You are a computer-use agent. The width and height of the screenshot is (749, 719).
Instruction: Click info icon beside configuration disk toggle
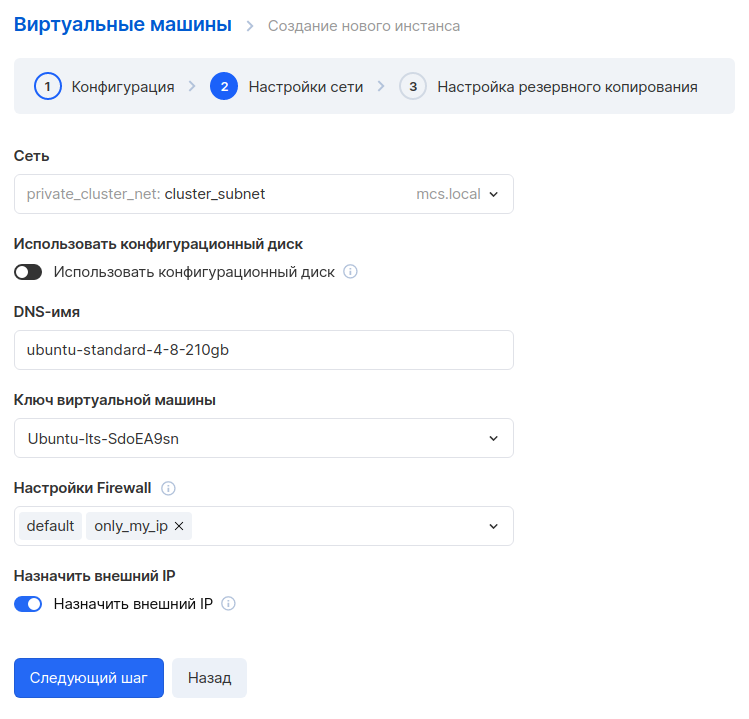(x=350, y=272)
